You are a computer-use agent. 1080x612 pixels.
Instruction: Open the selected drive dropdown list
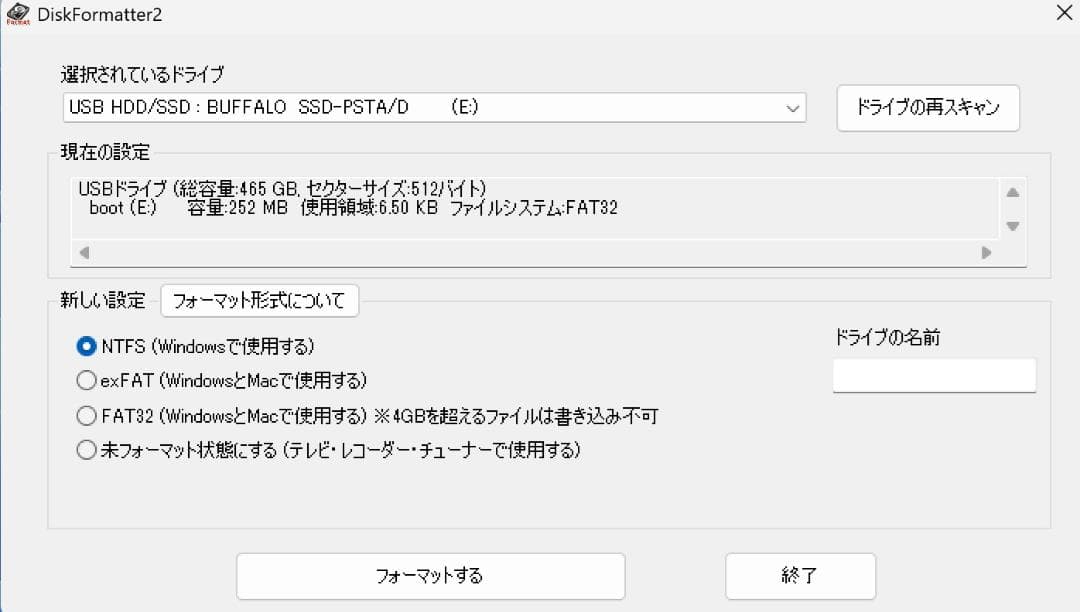coord(434,107)
